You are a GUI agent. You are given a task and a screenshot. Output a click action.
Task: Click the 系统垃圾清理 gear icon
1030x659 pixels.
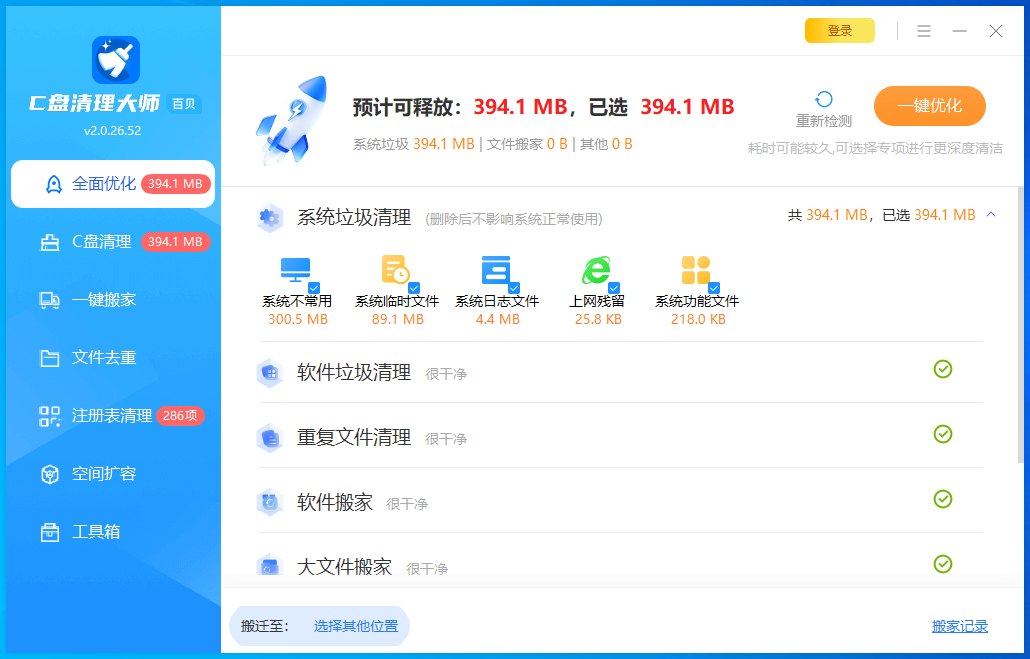tap(269, 217)
